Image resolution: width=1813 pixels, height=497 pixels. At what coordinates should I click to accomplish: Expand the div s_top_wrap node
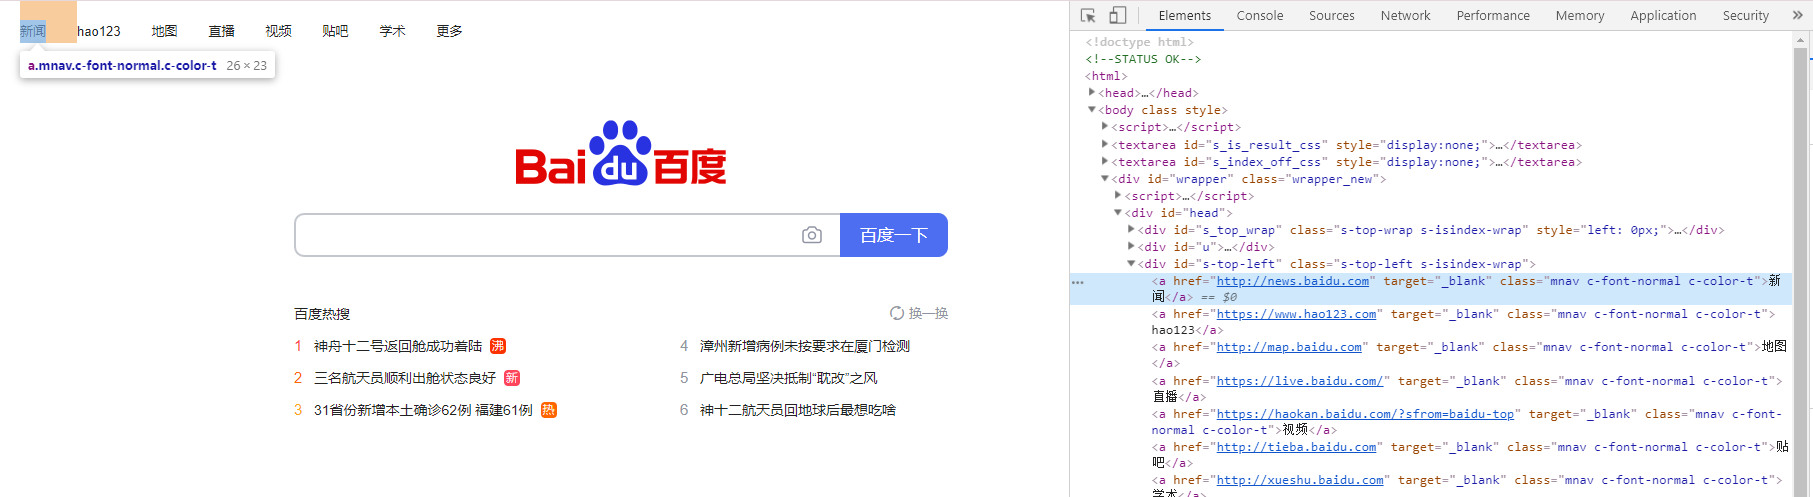click(1131, 229)
